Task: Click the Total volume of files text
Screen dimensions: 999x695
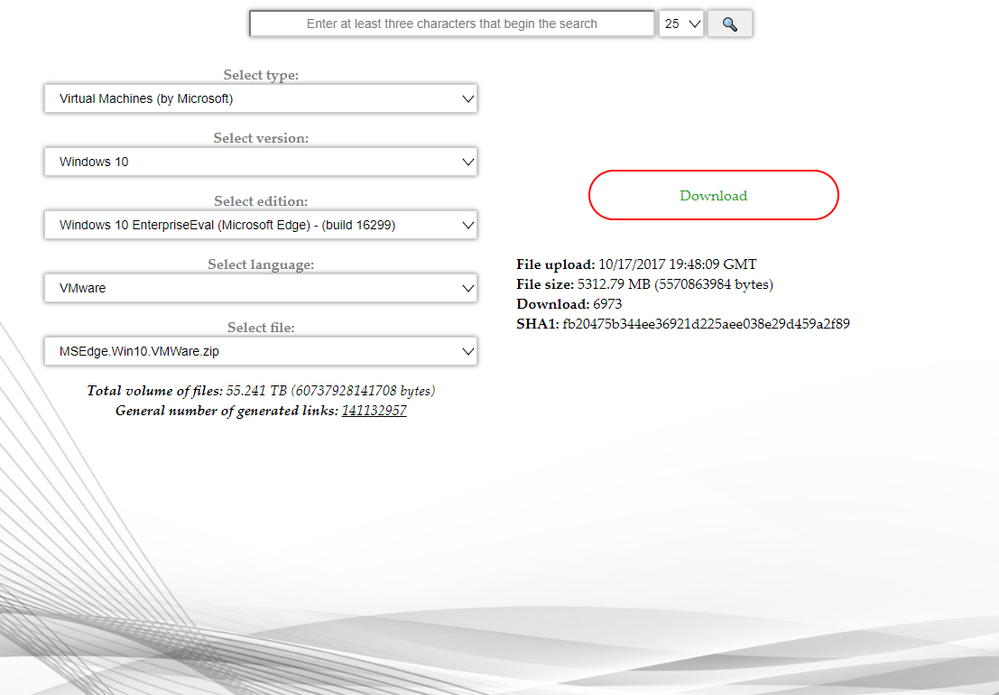Action: click(x=261, y=390)
